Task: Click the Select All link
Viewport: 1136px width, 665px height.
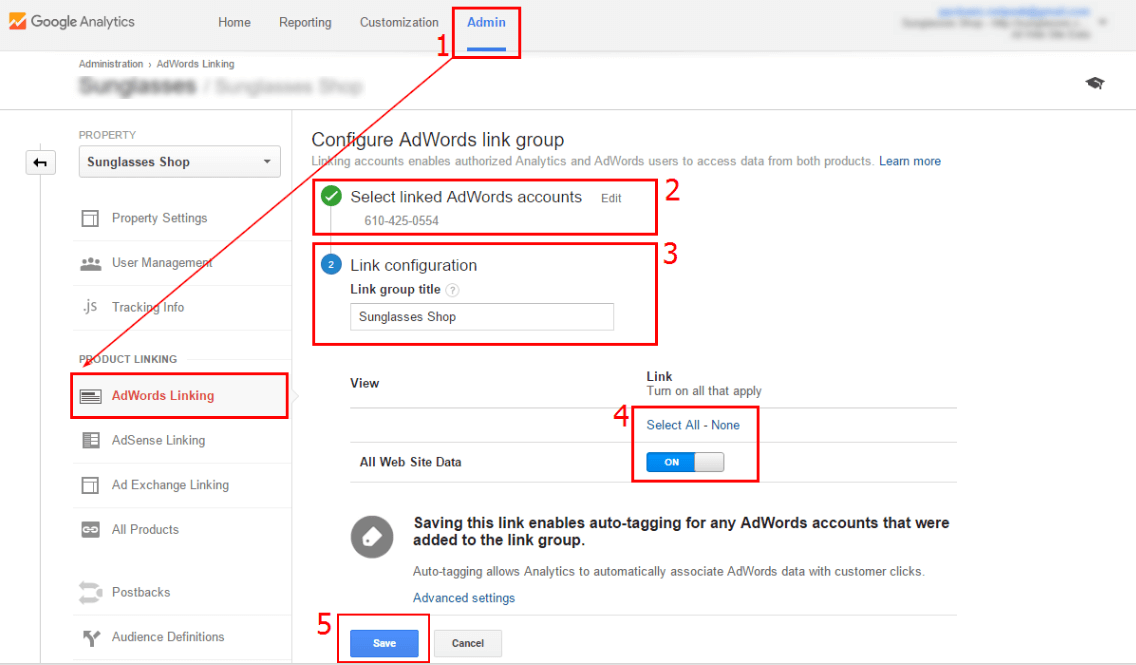Action: click(x=673, y=425)
